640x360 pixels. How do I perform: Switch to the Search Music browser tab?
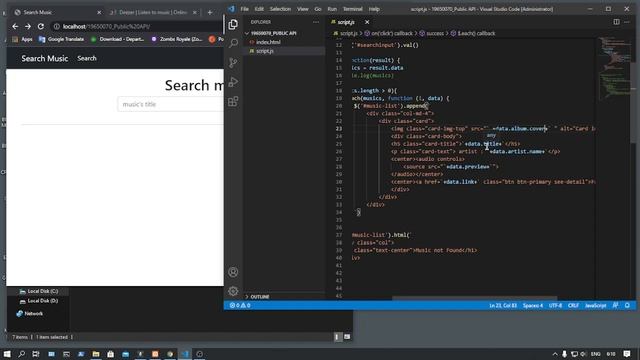(57, 13)
